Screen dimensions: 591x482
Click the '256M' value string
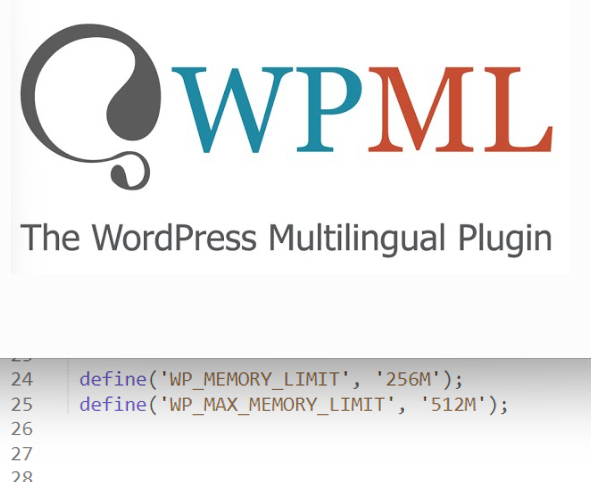click(x=409, y=379)
